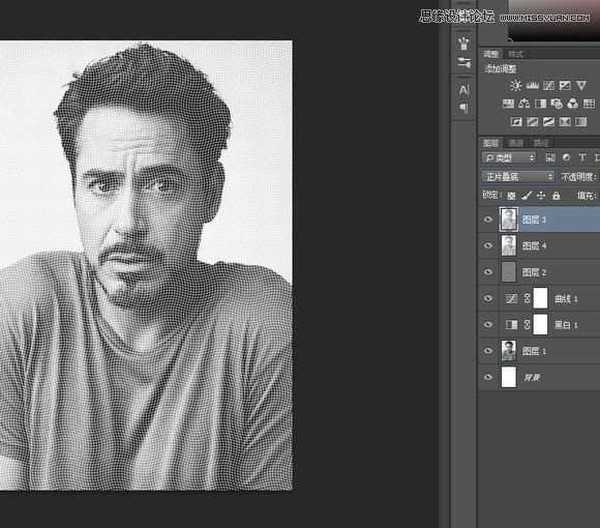
Task: Click the lock-all padlock icon
Action: [x=555, y=195]
